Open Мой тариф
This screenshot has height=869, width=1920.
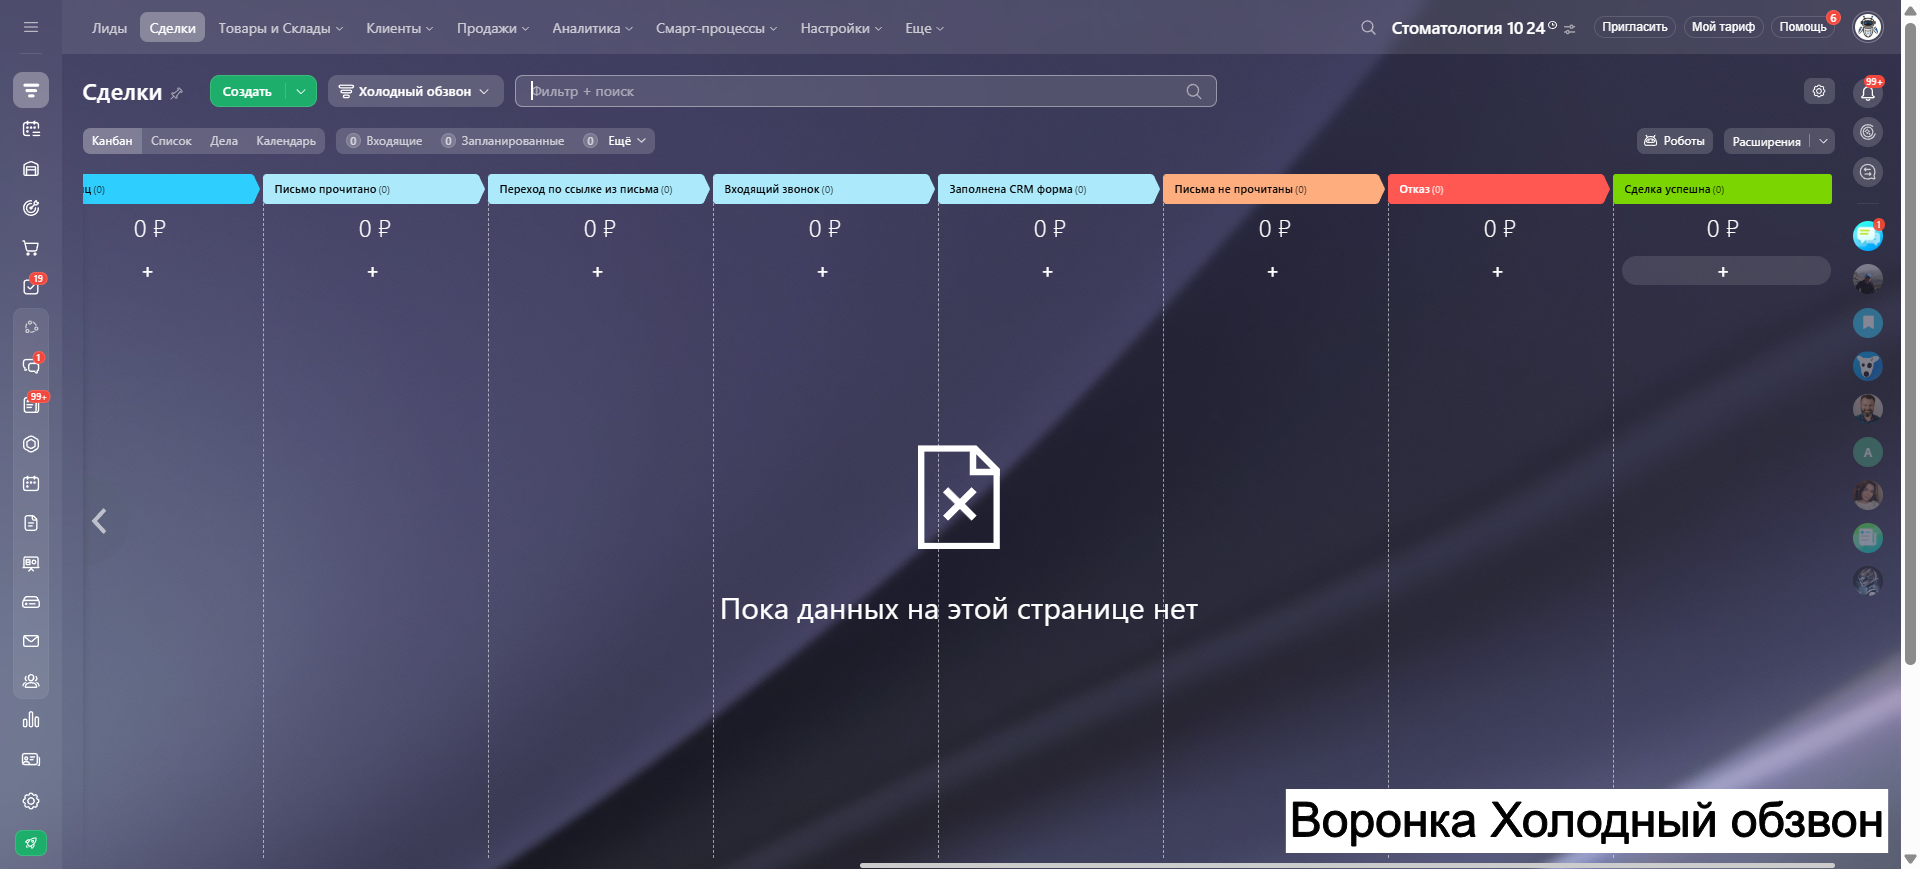pyautogui.click(x=1723, y=27)
